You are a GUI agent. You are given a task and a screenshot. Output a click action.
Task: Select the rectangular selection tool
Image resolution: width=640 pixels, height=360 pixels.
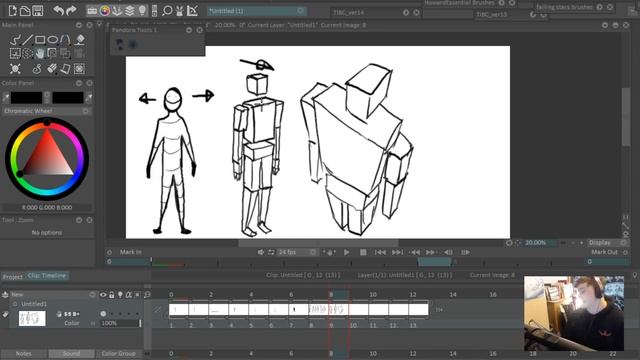click(15, 53)
